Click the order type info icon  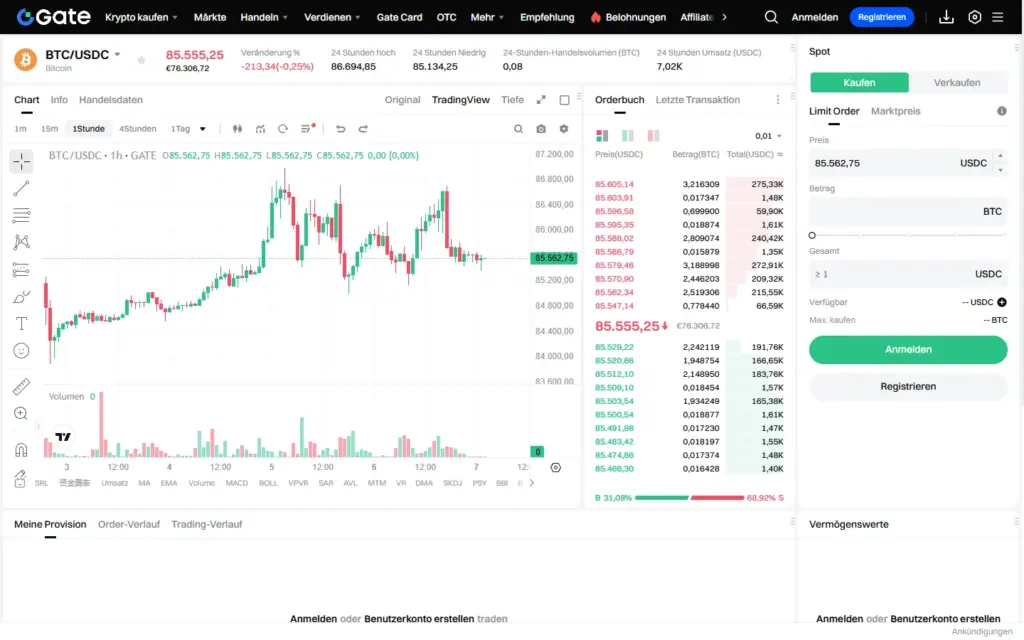coord(1002,111)
